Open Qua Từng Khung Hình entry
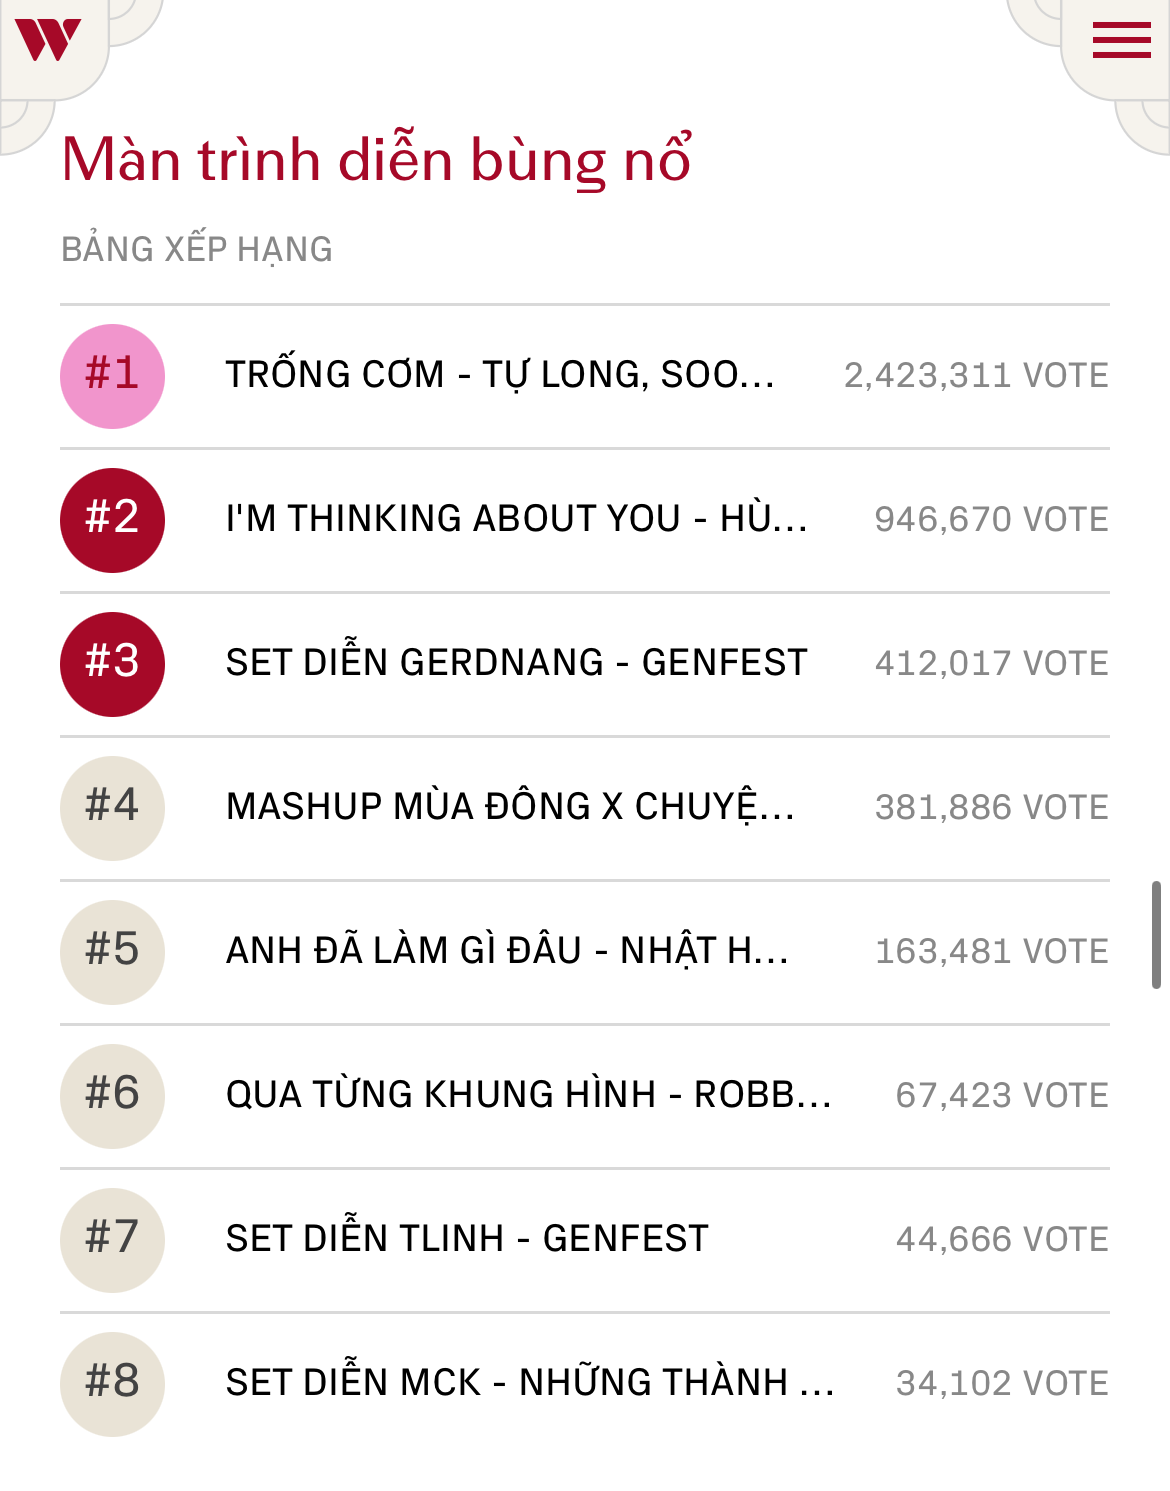This screenshot has height=1491, width=1170. click(x=528, y=1095)
